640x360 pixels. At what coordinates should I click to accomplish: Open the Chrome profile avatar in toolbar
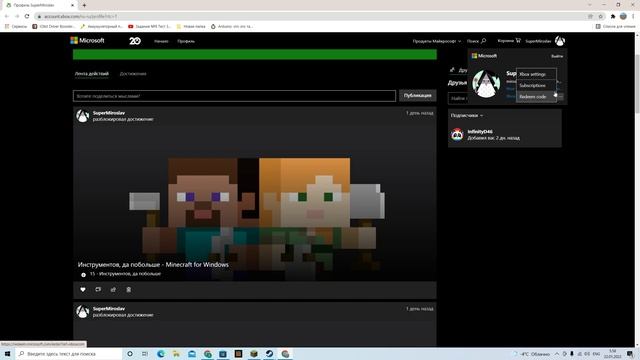click(623, 16)
